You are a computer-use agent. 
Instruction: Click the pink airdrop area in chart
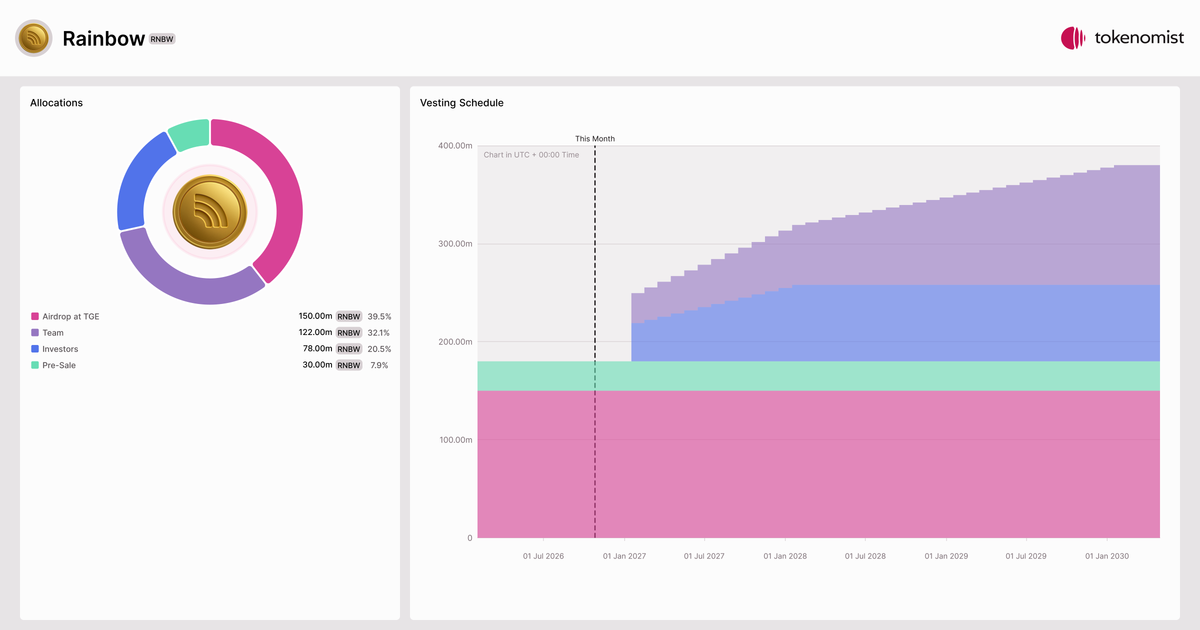coord(818,464)
